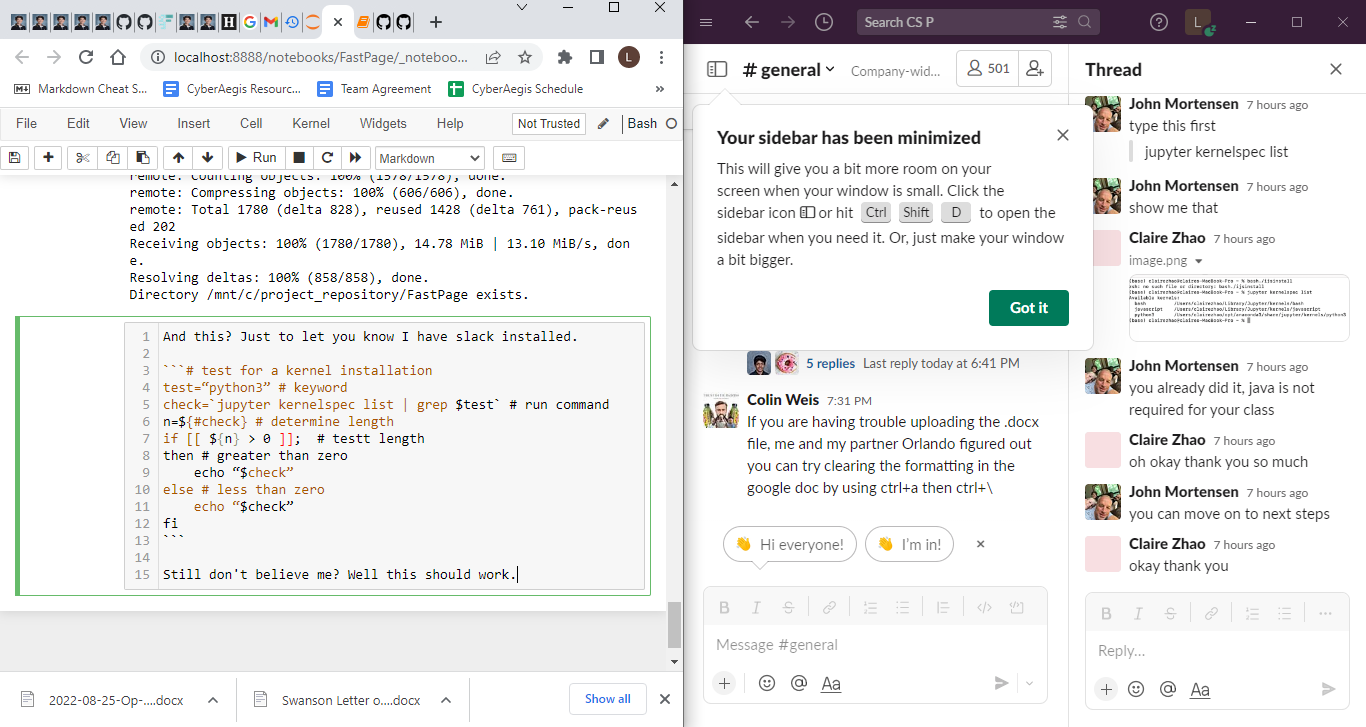The image size is (1366, 727).
Task: Open CyberAegis Schedule bookmark
Action: (515, 89)
